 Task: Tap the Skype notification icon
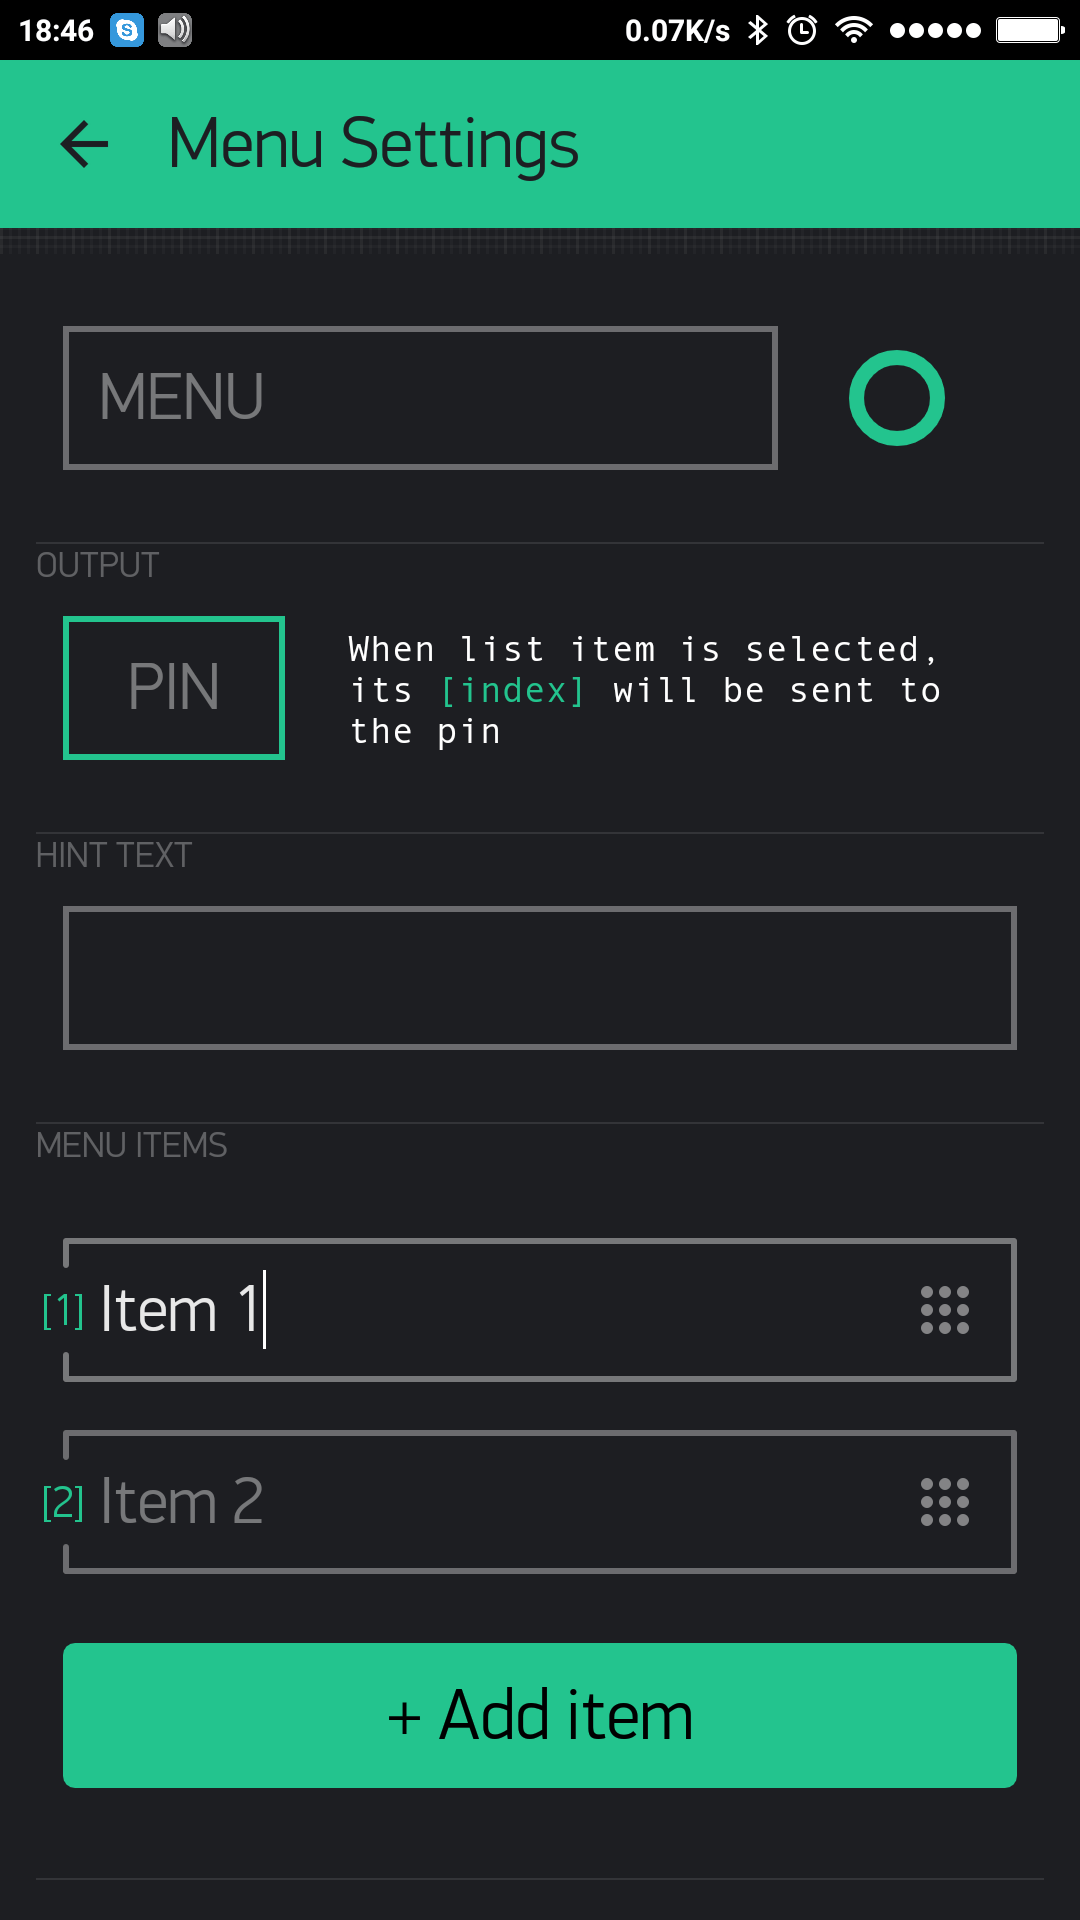click(127, 30)
